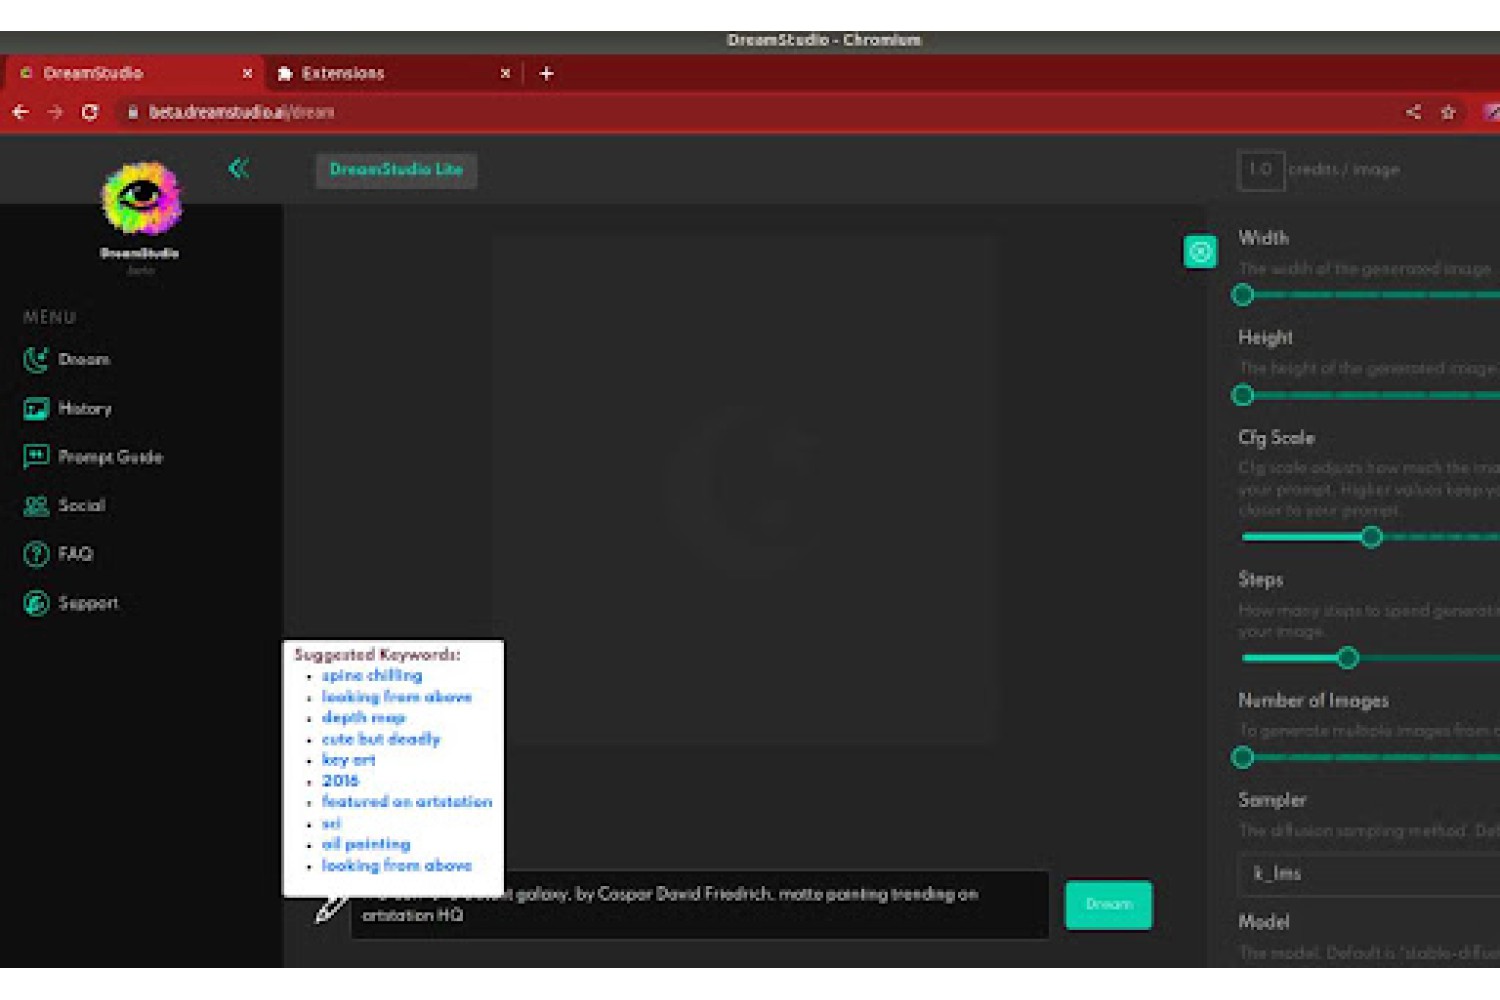Focus the browser address bar URL

242,112
